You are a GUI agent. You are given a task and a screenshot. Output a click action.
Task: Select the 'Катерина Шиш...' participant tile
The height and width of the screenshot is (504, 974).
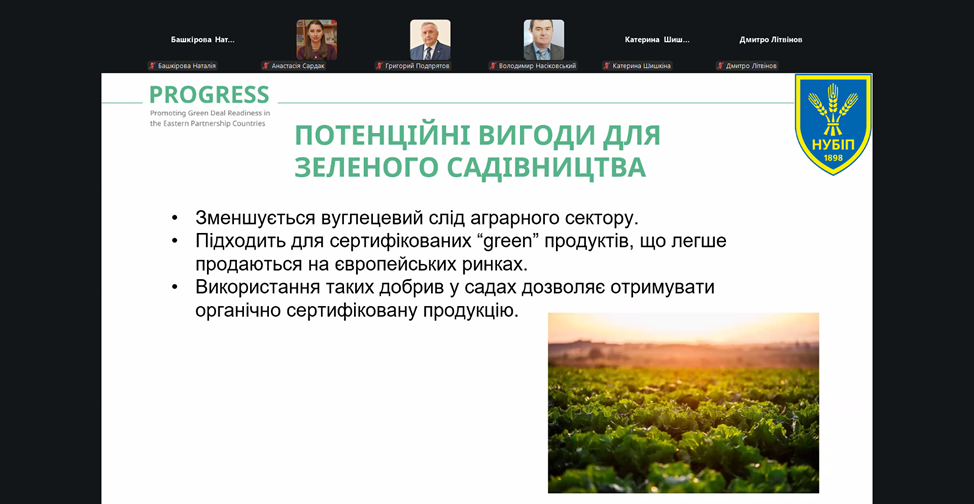point(657,40)
